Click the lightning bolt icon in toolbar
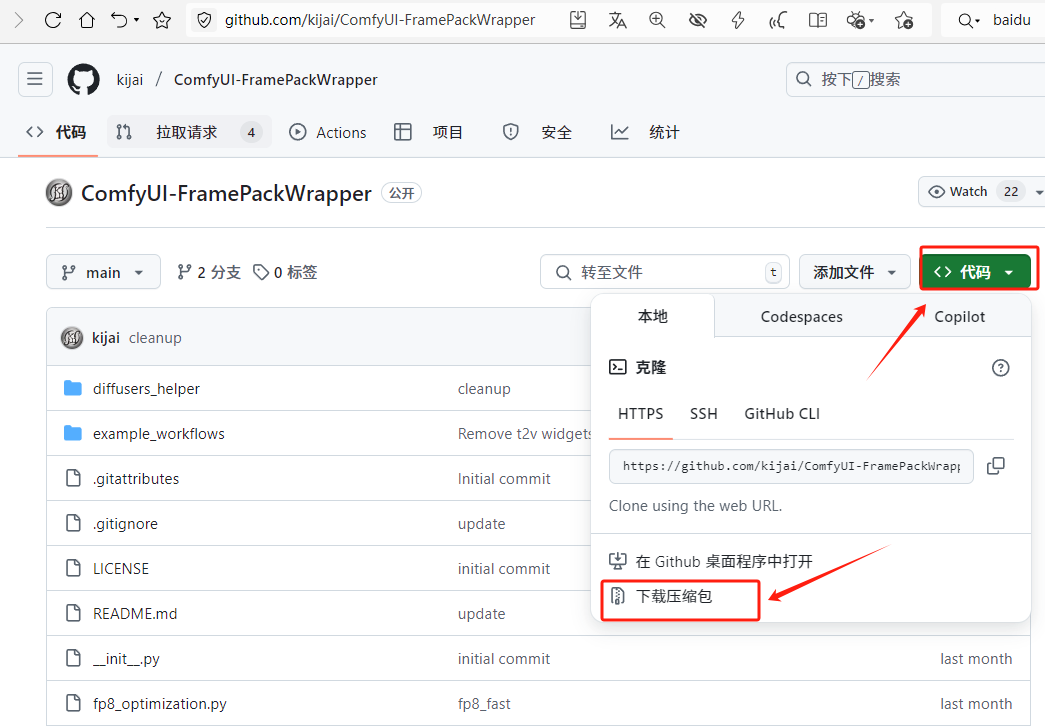Viewport: 1045px width, 726px height. [737, 21]
